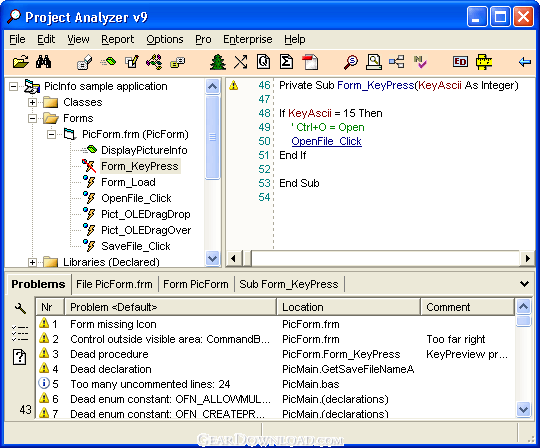Open the Report menu
Screen dimensions: 540x448
(117, 39)
